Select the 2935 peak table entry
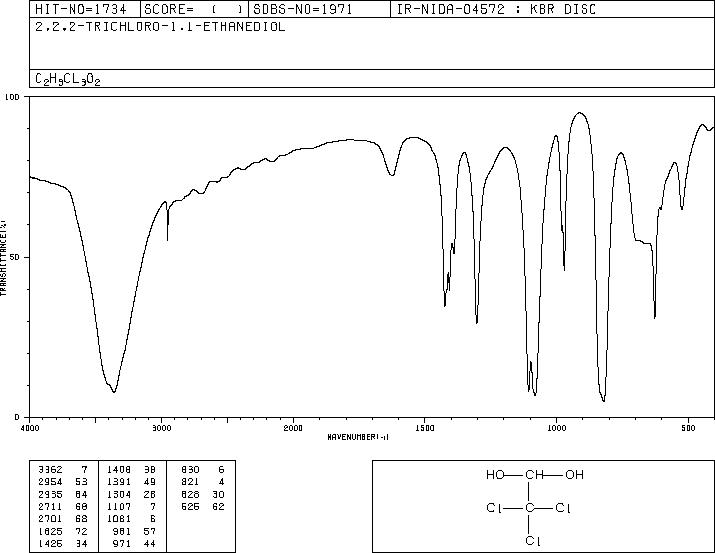Image resolution: width=715 pixels, height=553 pixels. click(x=62, y=495)
